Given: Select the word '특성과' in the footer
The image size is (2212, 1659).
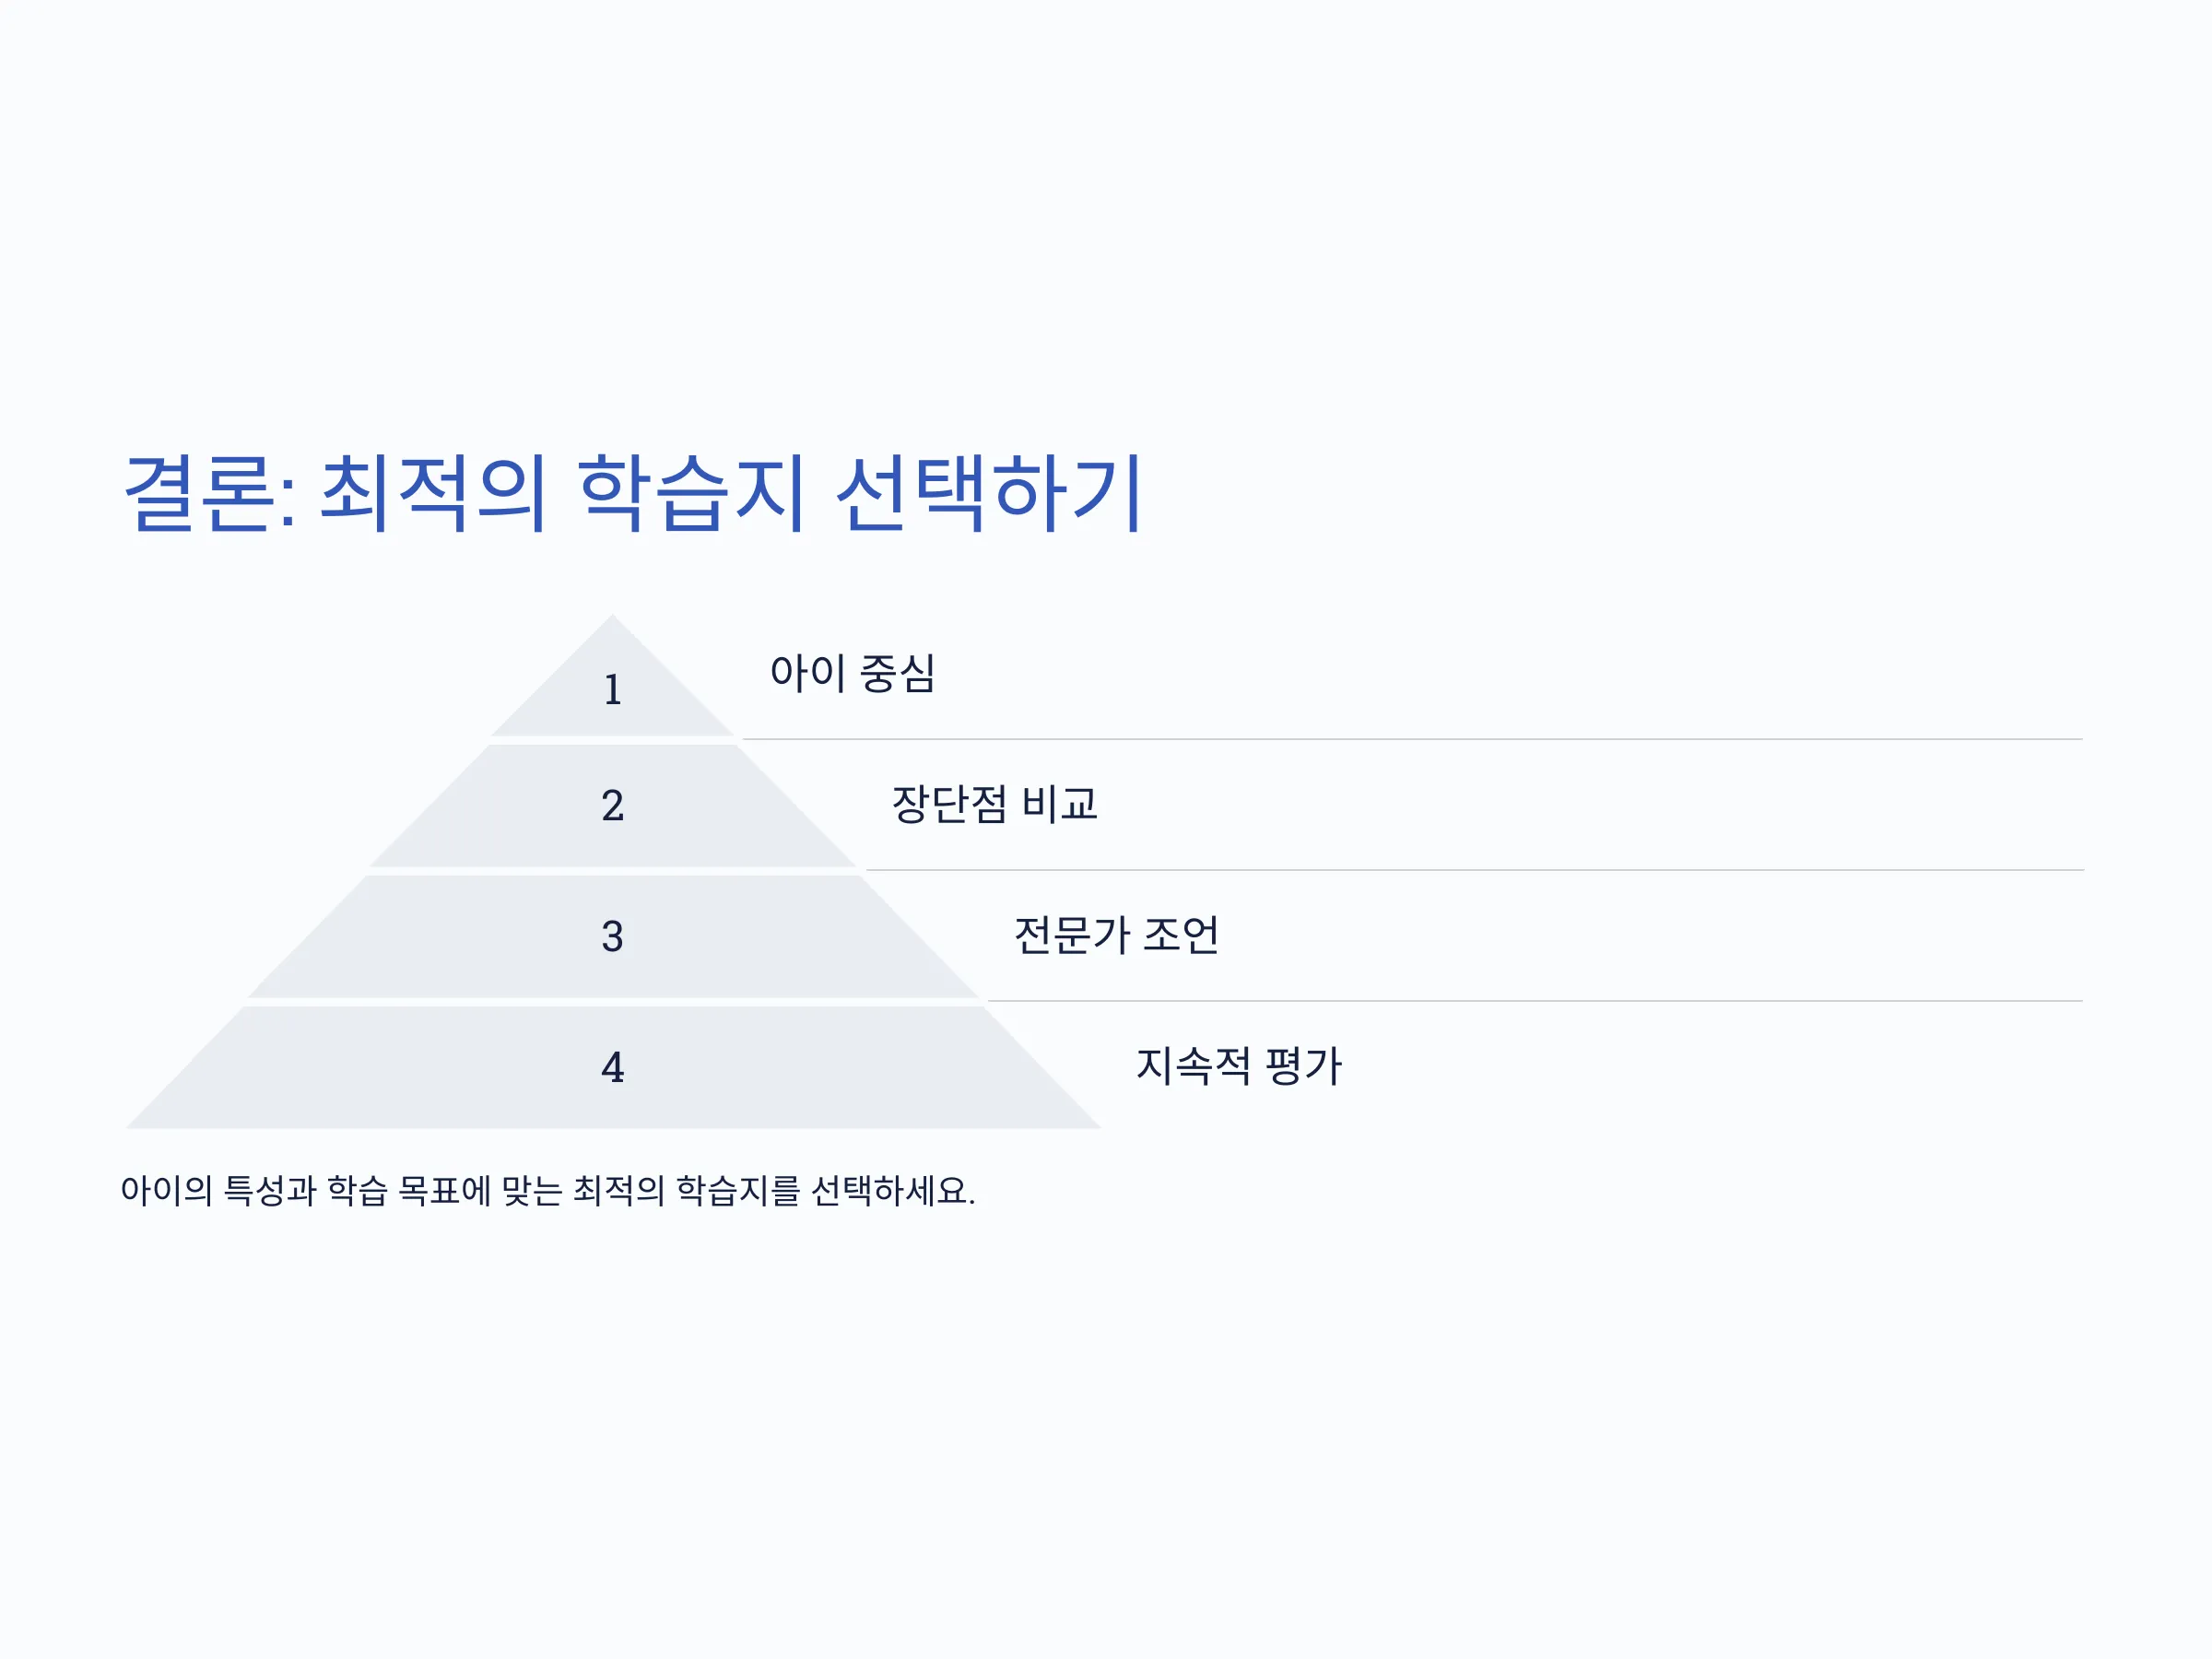Looking at the screenshot, I should click(x=270, y=1191).
